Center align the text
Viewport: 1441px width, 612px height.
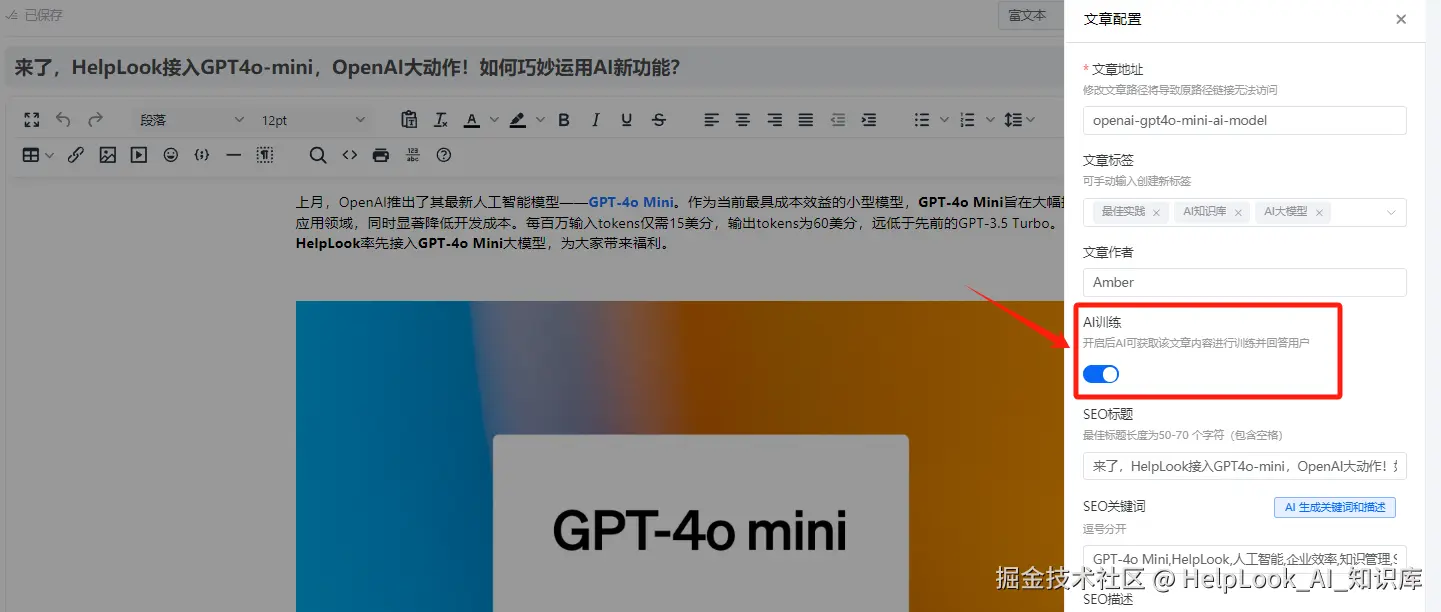743,120
